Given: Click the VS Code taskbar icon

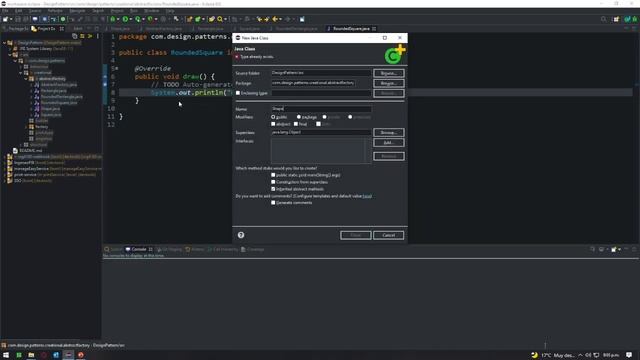Looking at the screenshot, I should (56, 355).
